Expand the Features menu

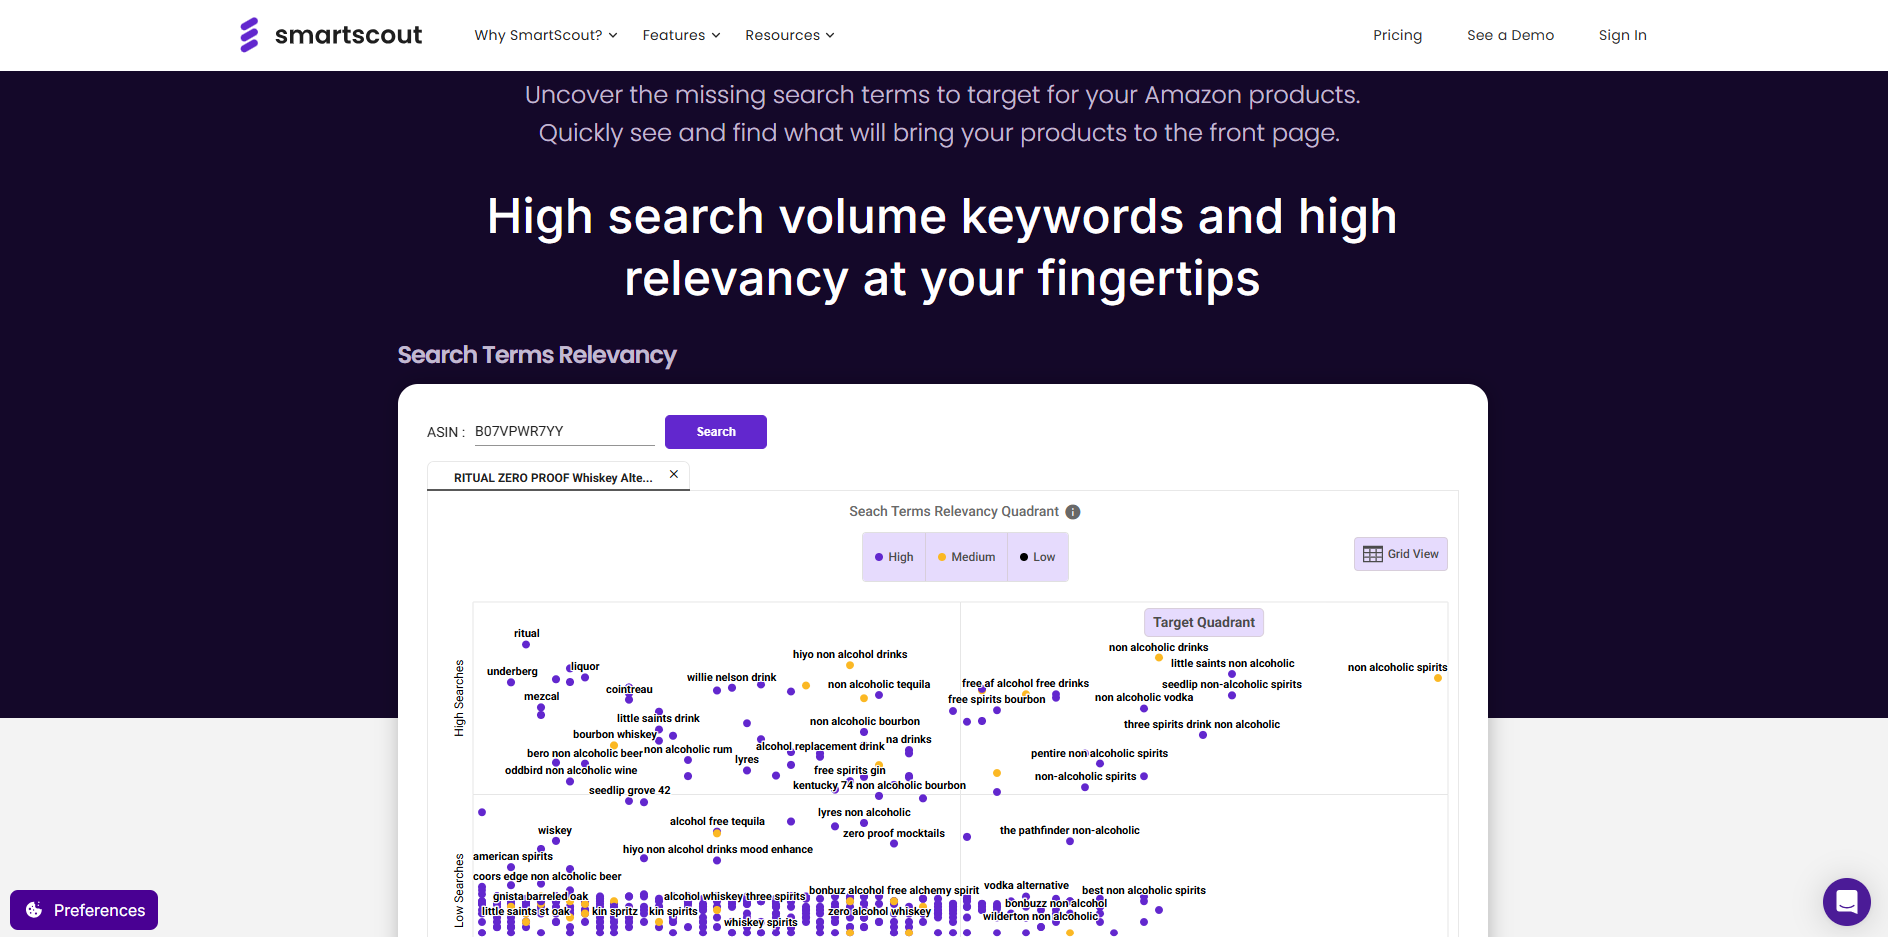(681, 35)
